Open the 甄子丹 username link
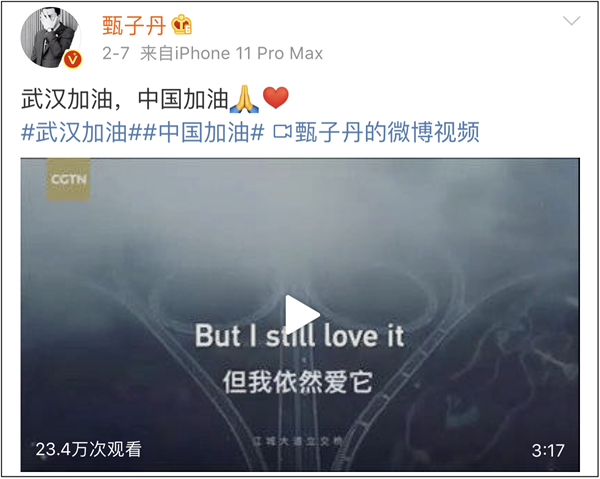Viewport: 600px width, 479px height. click(134, 26)
